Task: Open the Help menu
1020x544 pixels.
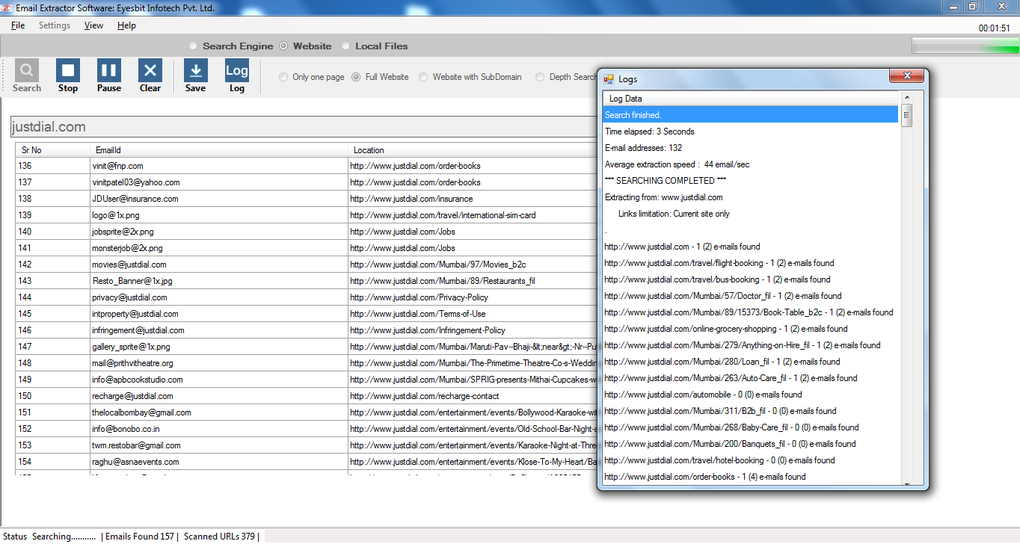Action: click(x=127, y=25)
